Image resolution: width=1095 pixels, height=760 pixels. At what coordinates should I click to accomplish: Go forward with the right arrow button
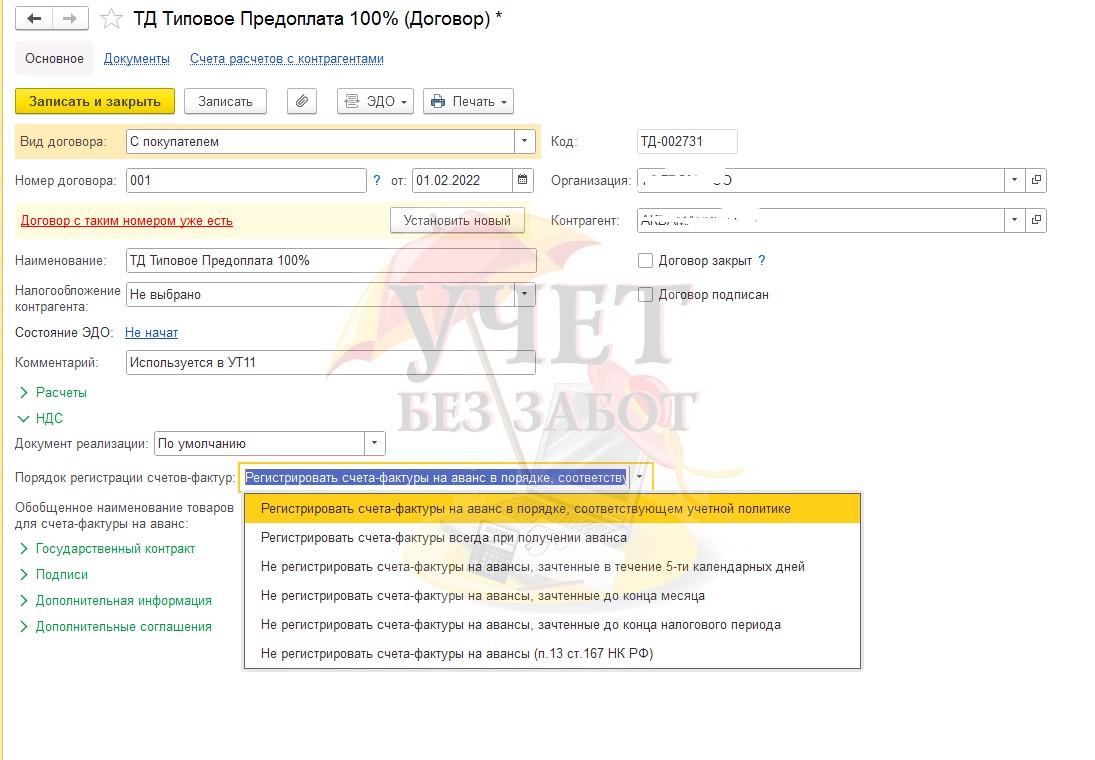[x=71, y=19]
